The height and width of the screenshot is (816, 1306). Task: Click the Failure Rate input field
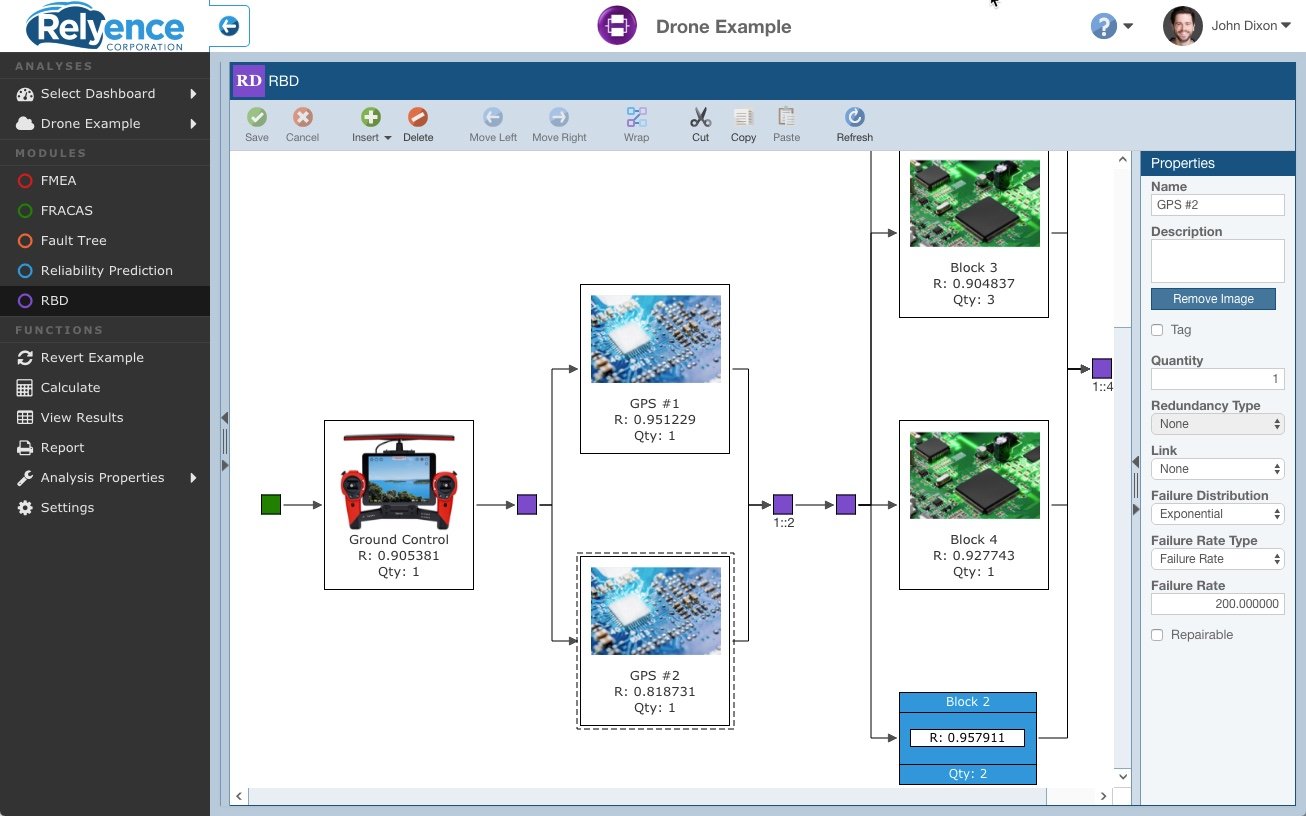pos(1216,604)
